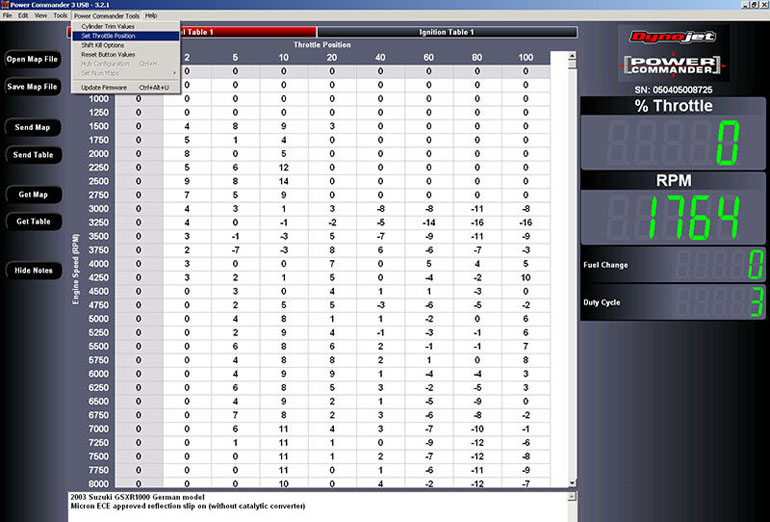The width and height of the screenshot is (770, 522).
Task: Click the Get Table button
Action: click(x=34, y=221)
